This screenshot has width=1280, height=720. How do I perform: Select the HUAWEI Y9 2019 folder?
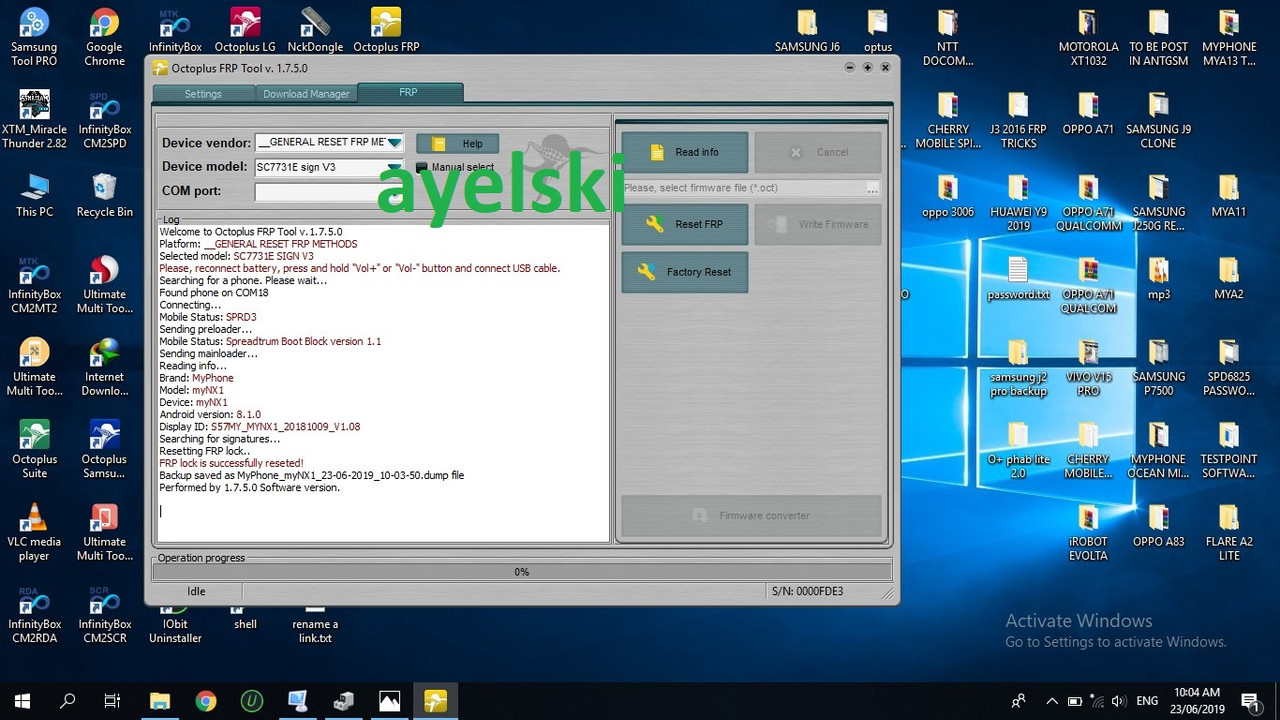(x=1018, y=203)
